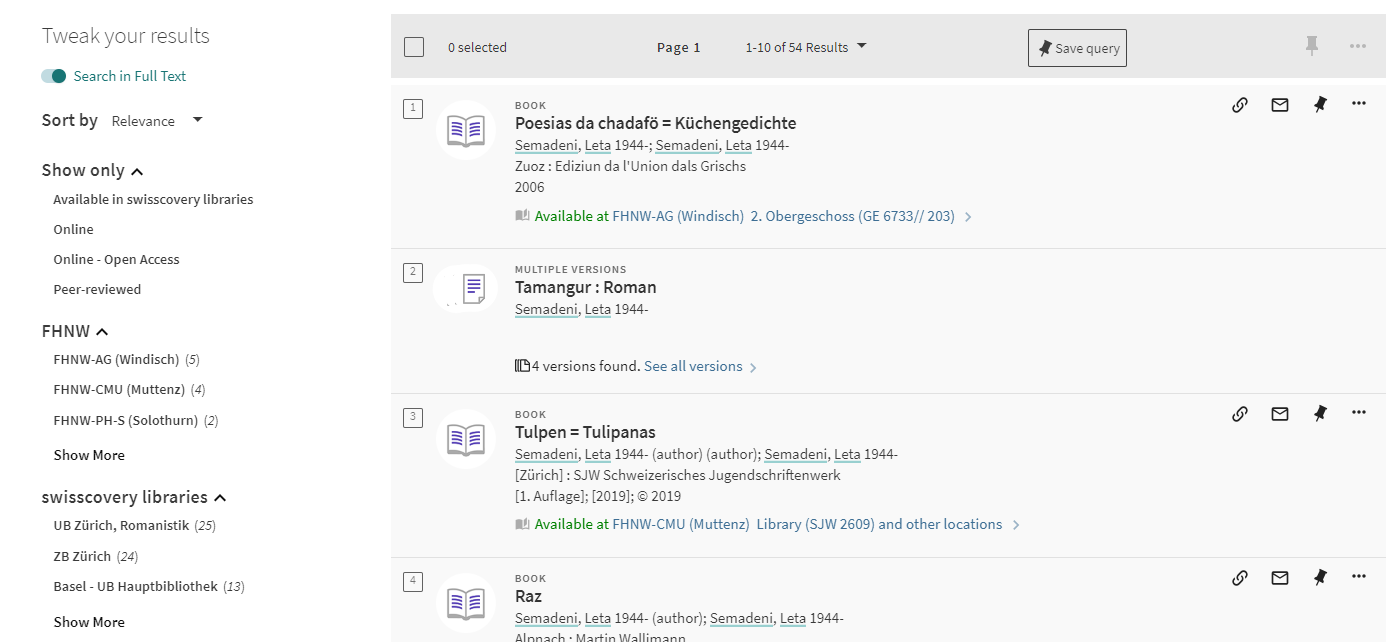The image size is (1391, 642).
Task: Email the Poesias da chadafö record
Action: [1280, 104]
